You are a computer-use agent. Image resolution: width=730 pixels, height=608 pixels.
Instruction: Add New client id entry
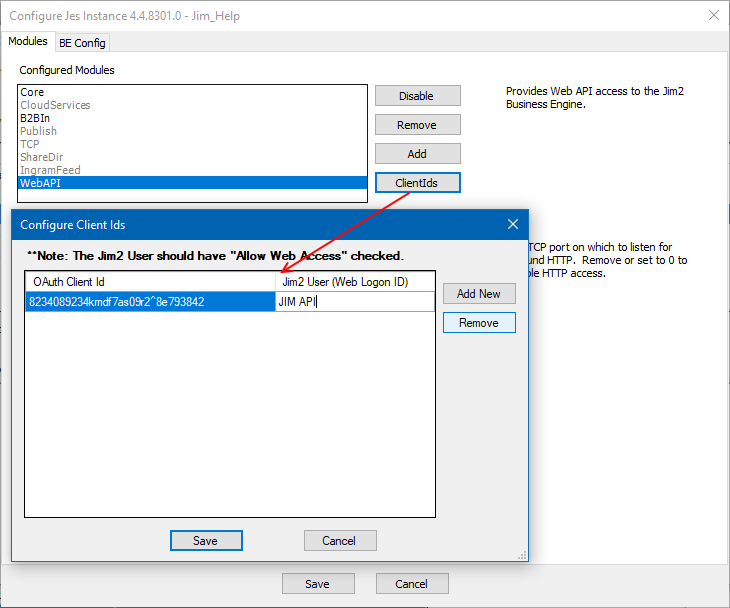(x=479, y=294)
